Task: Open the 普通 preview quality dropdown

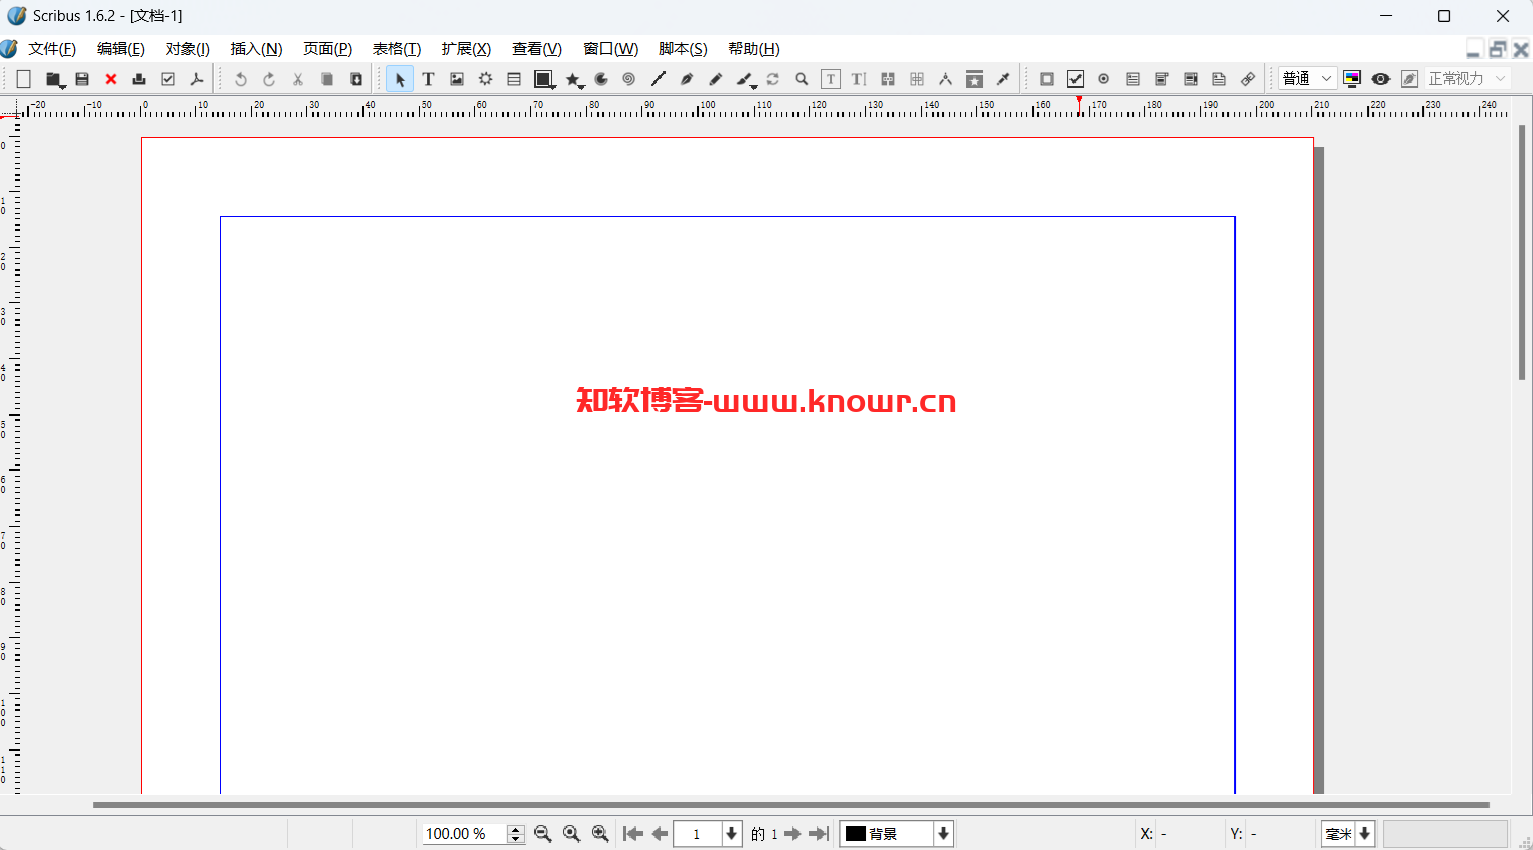Action: (1308, 78)
